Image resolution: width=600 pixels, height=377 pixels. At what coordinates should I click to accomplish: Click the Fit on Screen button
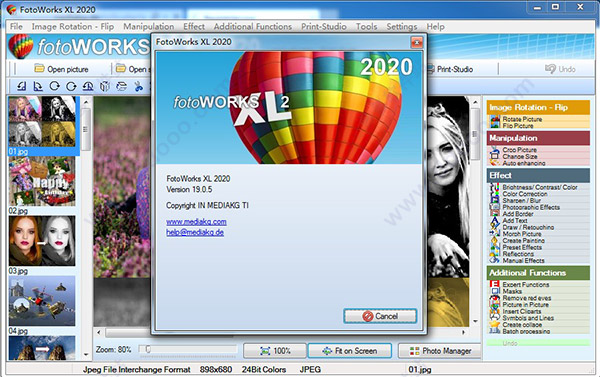click(350, 351)
